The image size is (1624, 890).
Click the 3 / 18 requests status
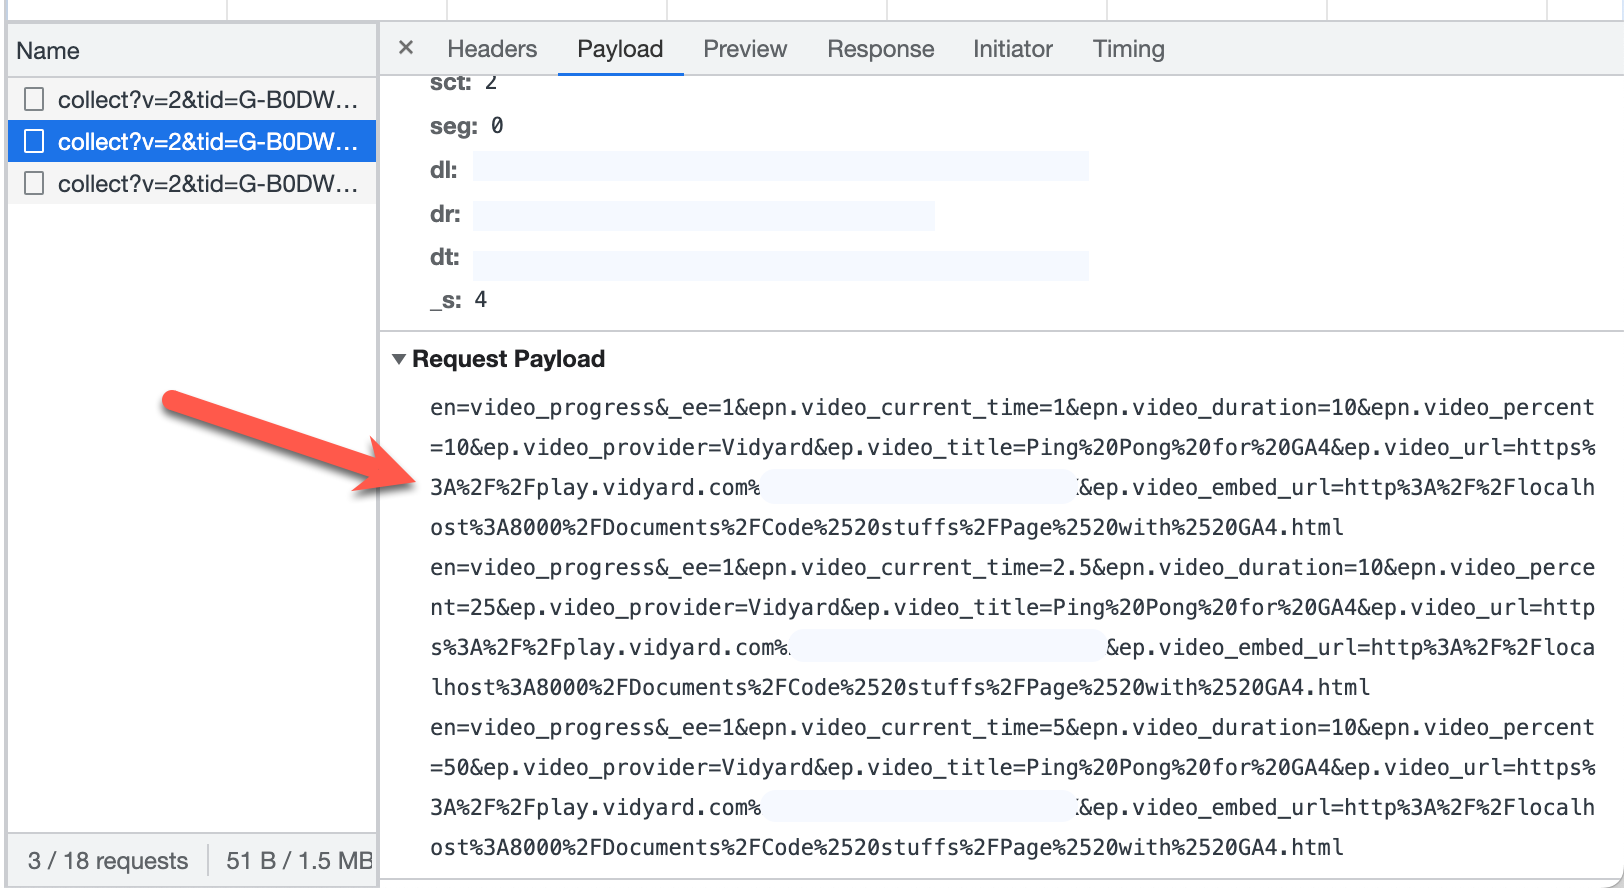click(x=108, y=861)
